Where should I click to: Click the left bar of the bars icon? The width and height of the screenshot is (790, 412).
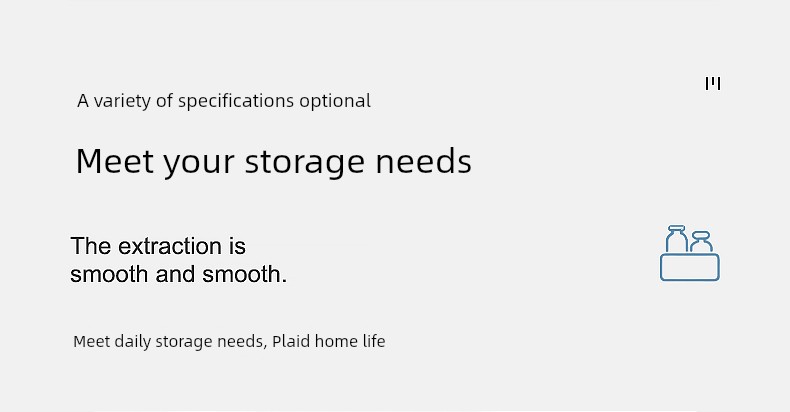707,84
